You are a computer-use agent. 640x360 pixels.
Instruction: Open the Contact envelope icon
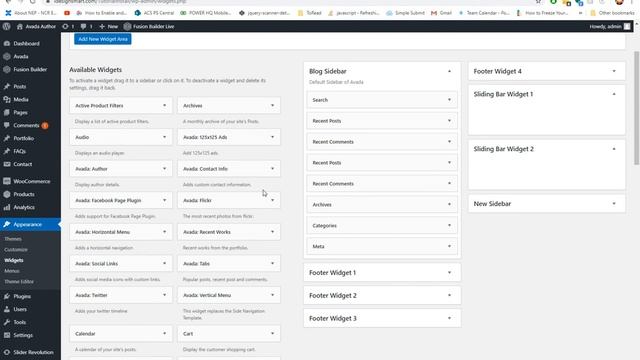point(7,164)
